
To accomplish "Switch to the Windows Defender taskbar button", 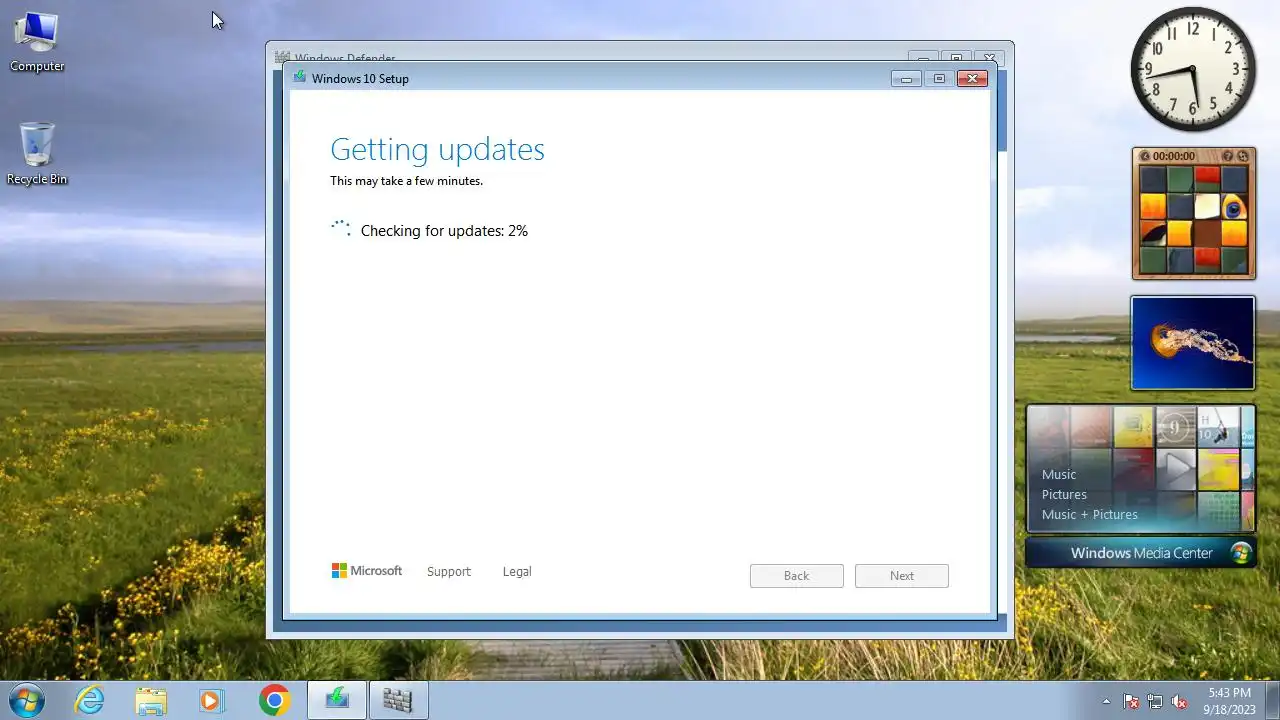I will 398,700.
